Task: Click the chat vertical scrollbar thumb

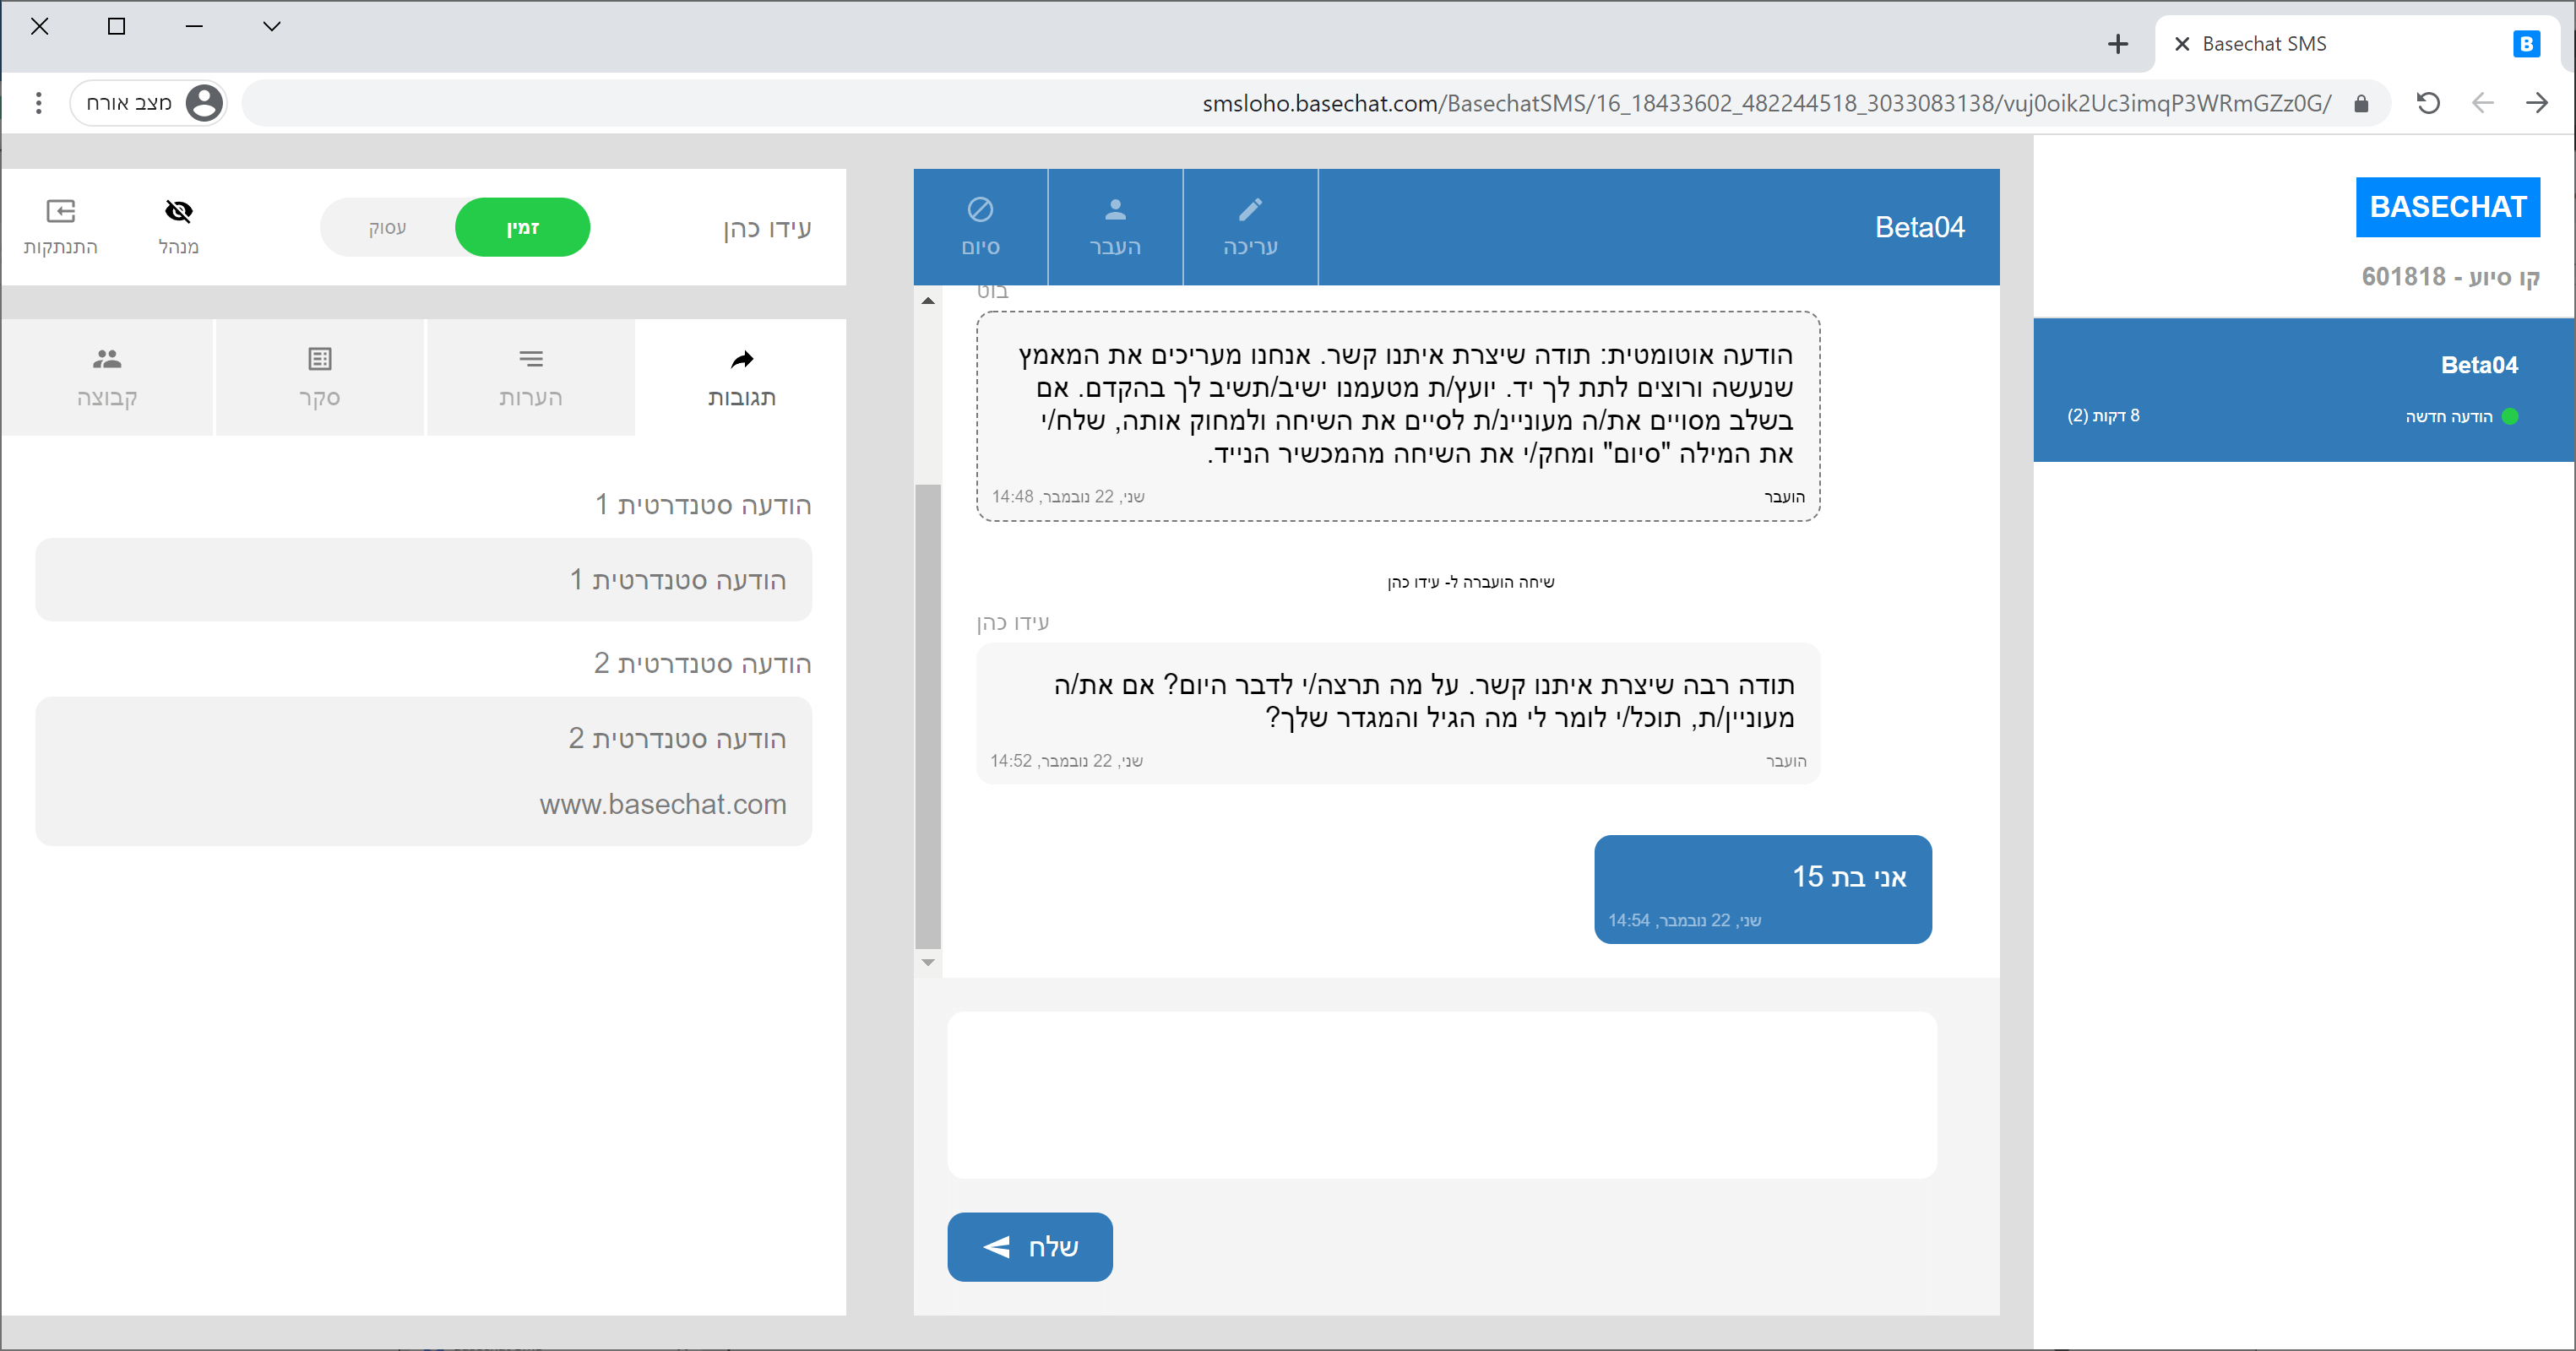Action: 928,715
